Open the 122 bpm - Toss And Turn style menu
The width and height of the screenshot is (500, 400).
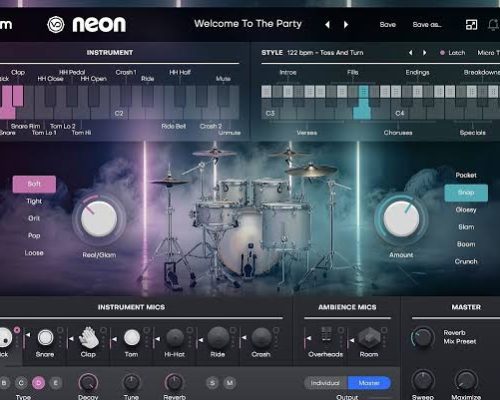click(325, 53)
